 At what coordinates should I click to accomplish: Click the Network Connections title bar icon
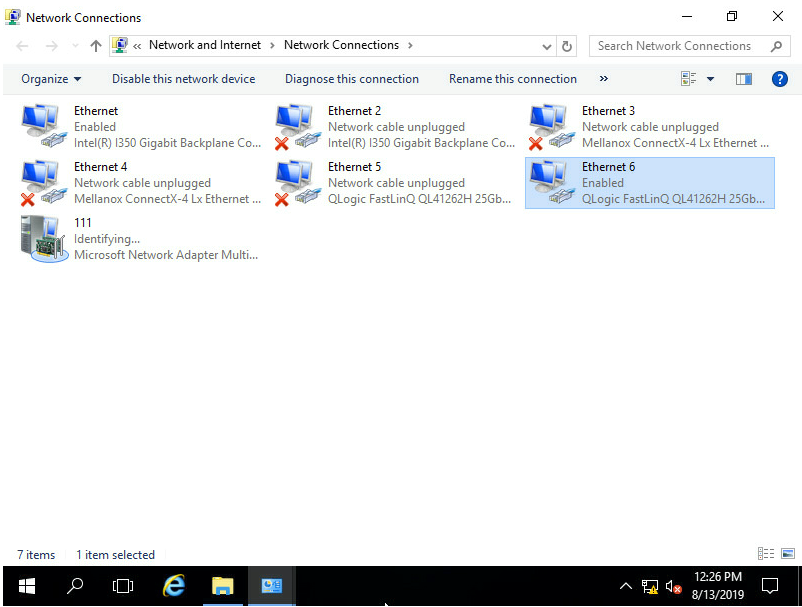tap(12, 17)
